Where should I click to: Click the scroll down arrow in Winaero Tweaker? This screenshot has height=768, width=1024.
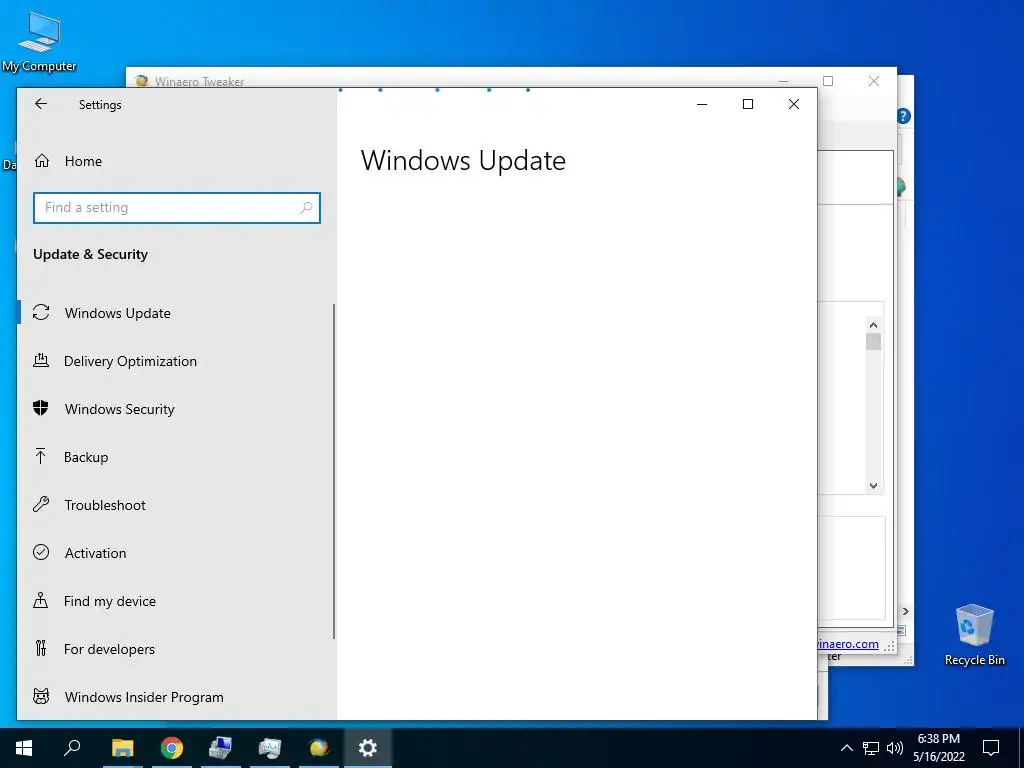(873, 486)
